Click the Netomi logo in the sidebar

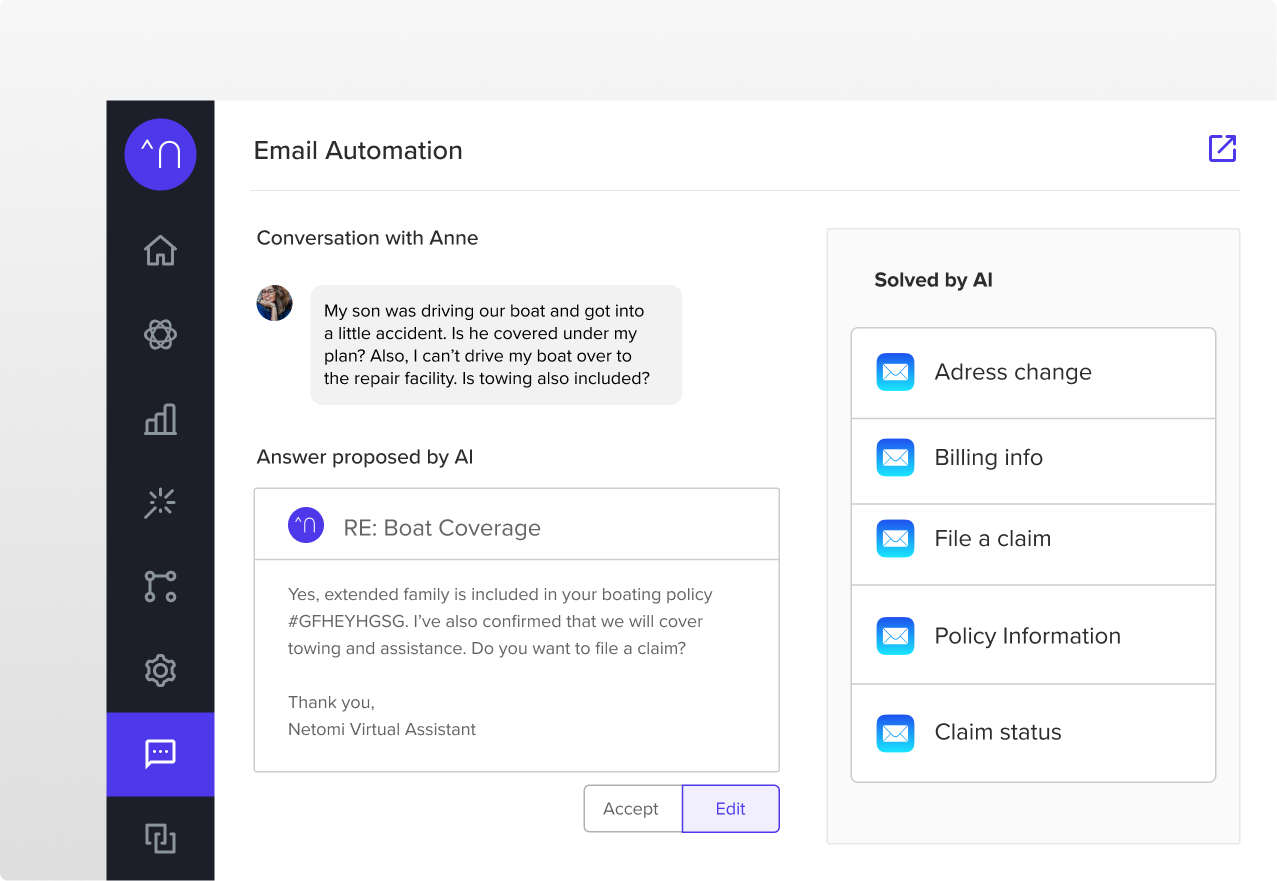point(160,154)
